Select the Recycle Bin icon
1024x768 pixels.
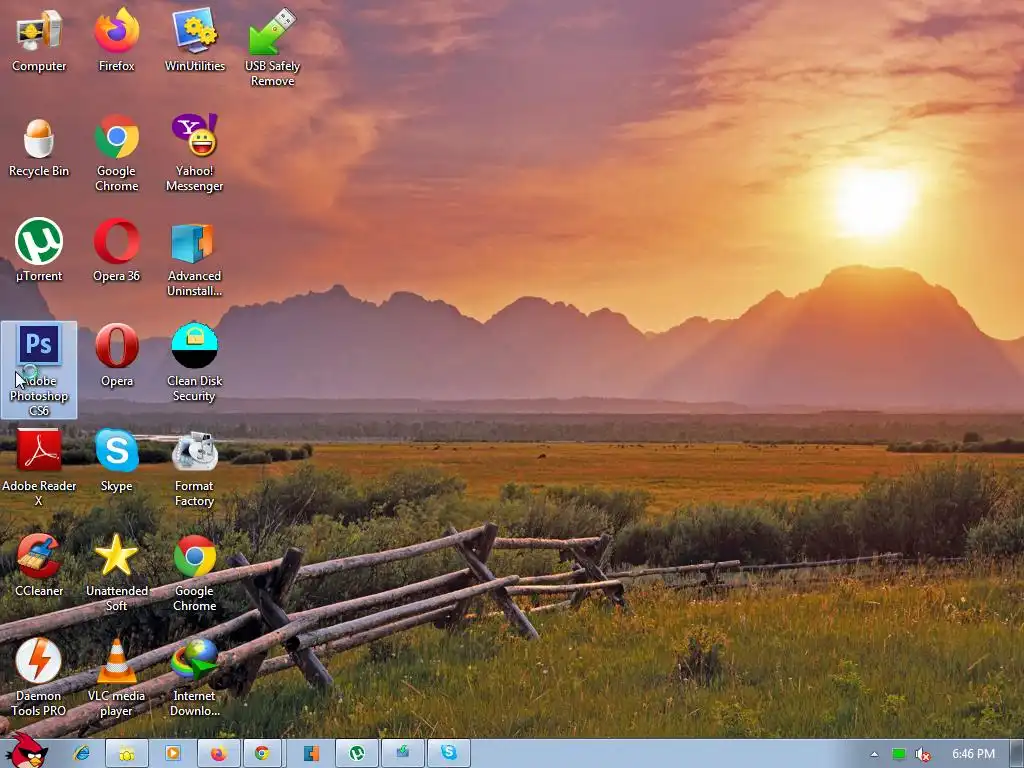39,146
